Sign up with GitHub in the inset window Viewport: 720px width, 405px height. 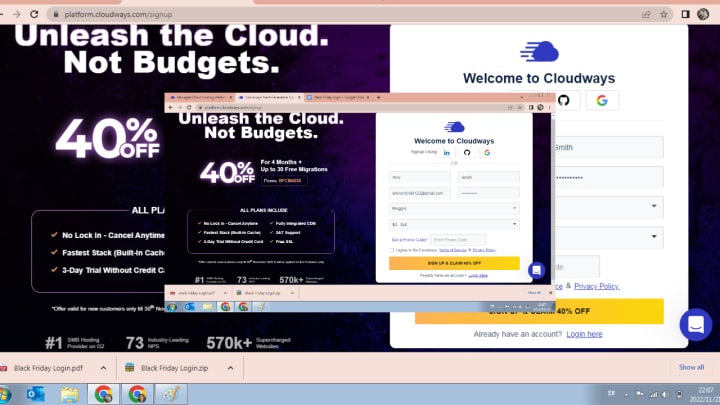467,152
